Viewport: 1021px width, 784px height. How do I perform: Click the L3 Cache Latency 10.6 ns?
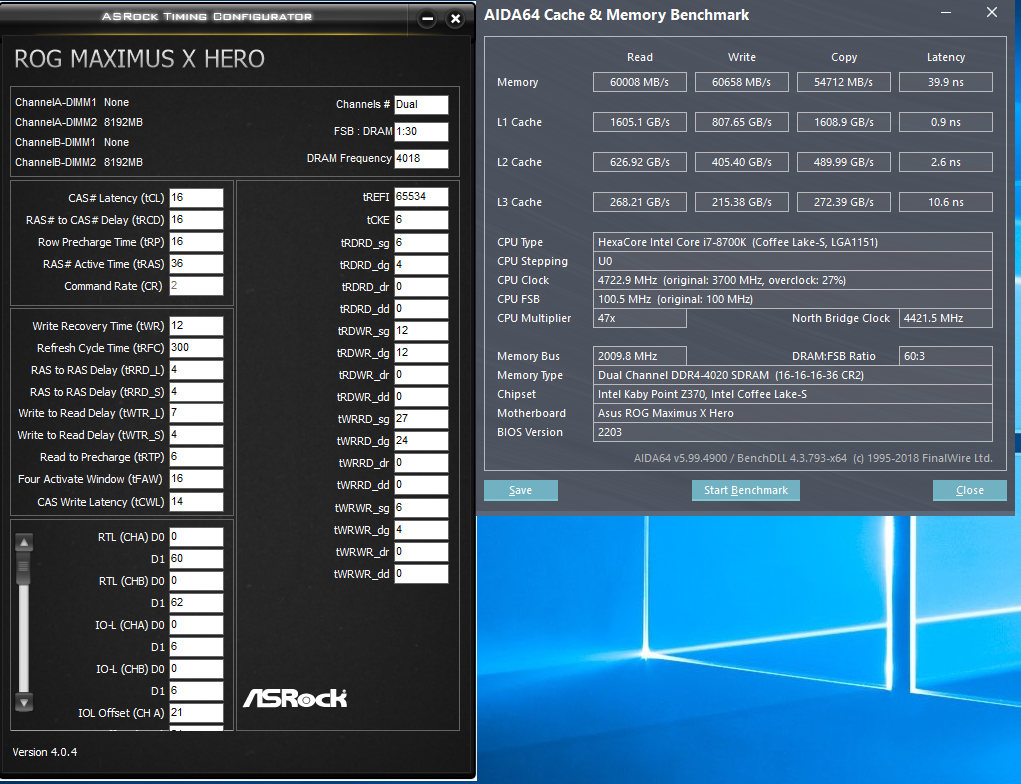[x=945, y=203]
